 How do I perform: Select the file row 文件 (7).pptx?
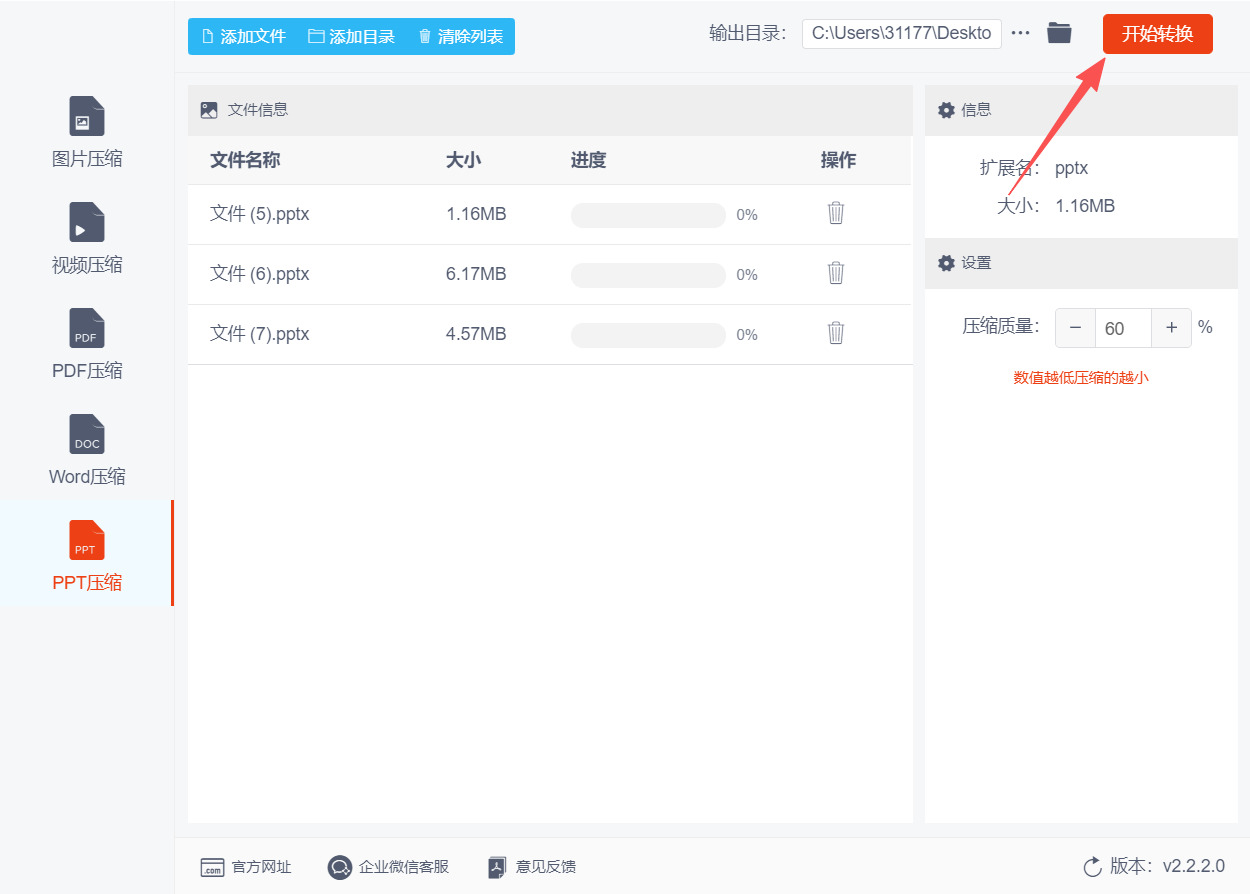[549, 334]
